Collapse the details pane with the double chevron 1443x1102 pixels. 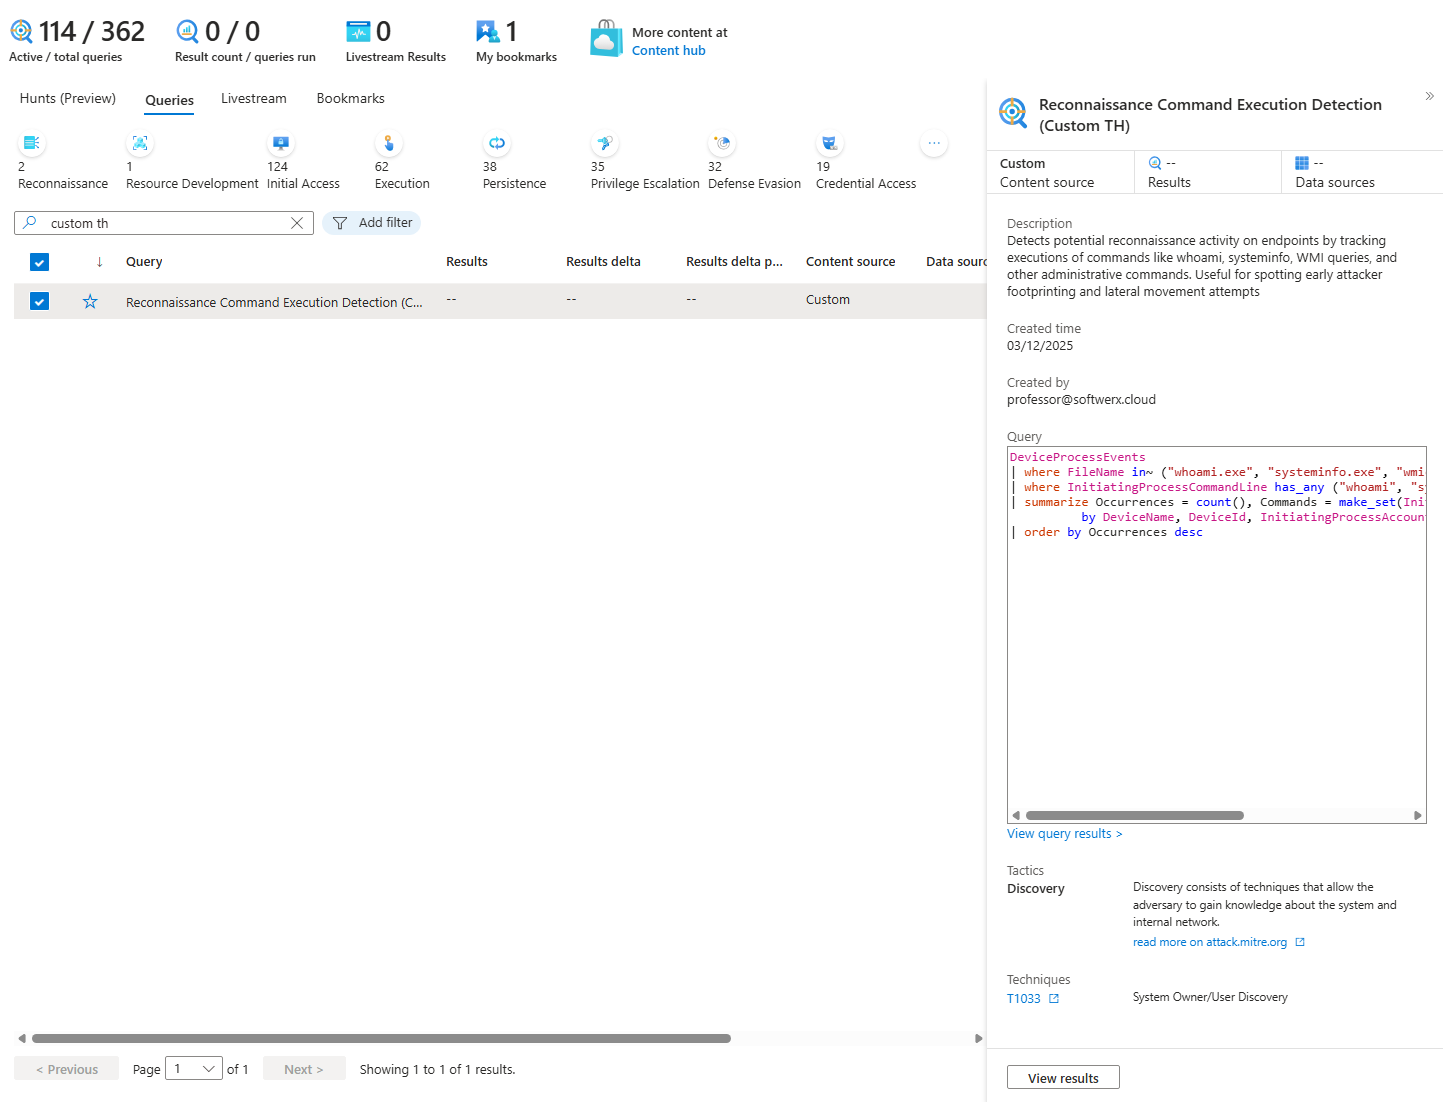coord(1429,96)
